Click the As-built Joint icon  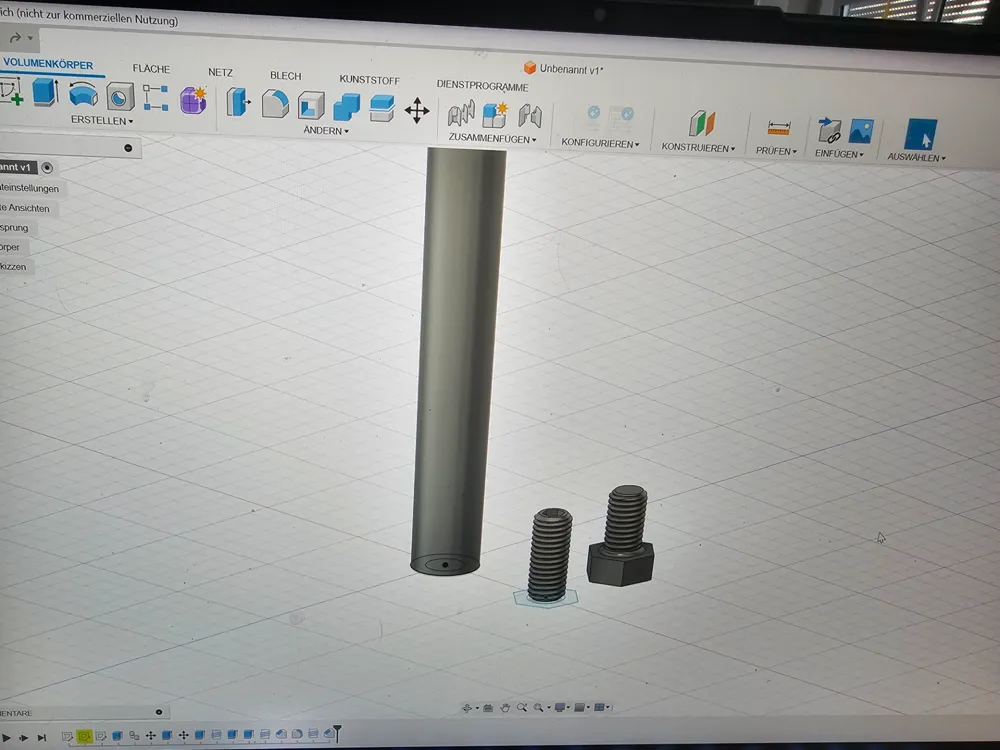tap(530, 116)
